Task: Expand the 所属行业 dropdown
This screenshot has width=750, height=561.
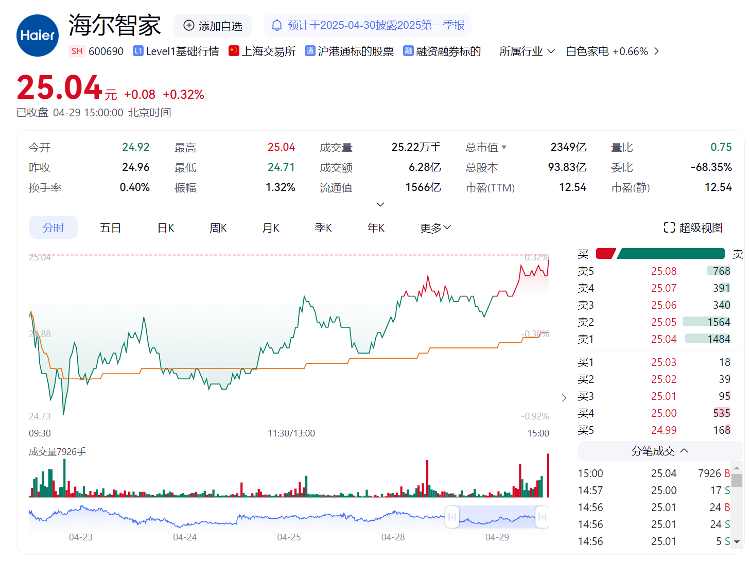Action: [x=527, y=51]
